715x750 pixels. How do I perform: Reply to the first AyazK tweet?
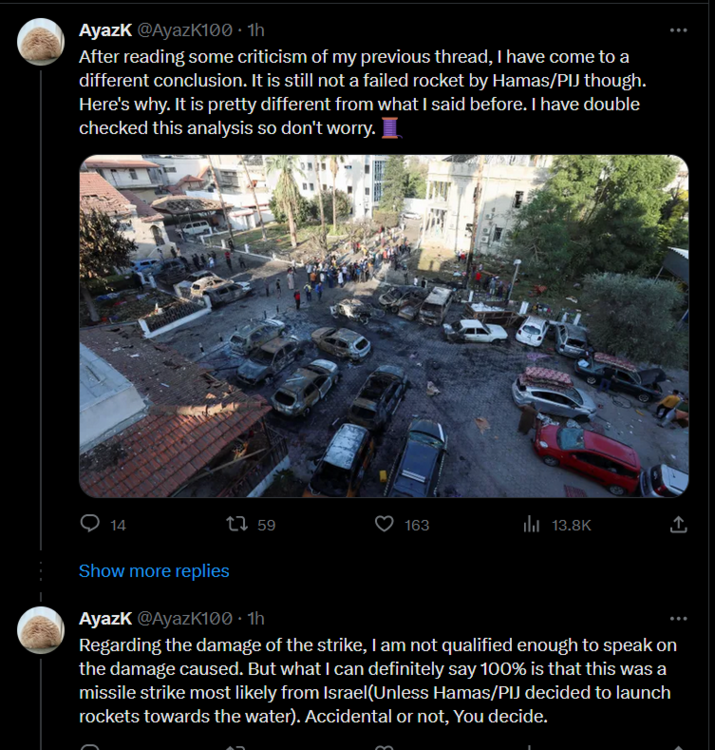tap(91, 524)
